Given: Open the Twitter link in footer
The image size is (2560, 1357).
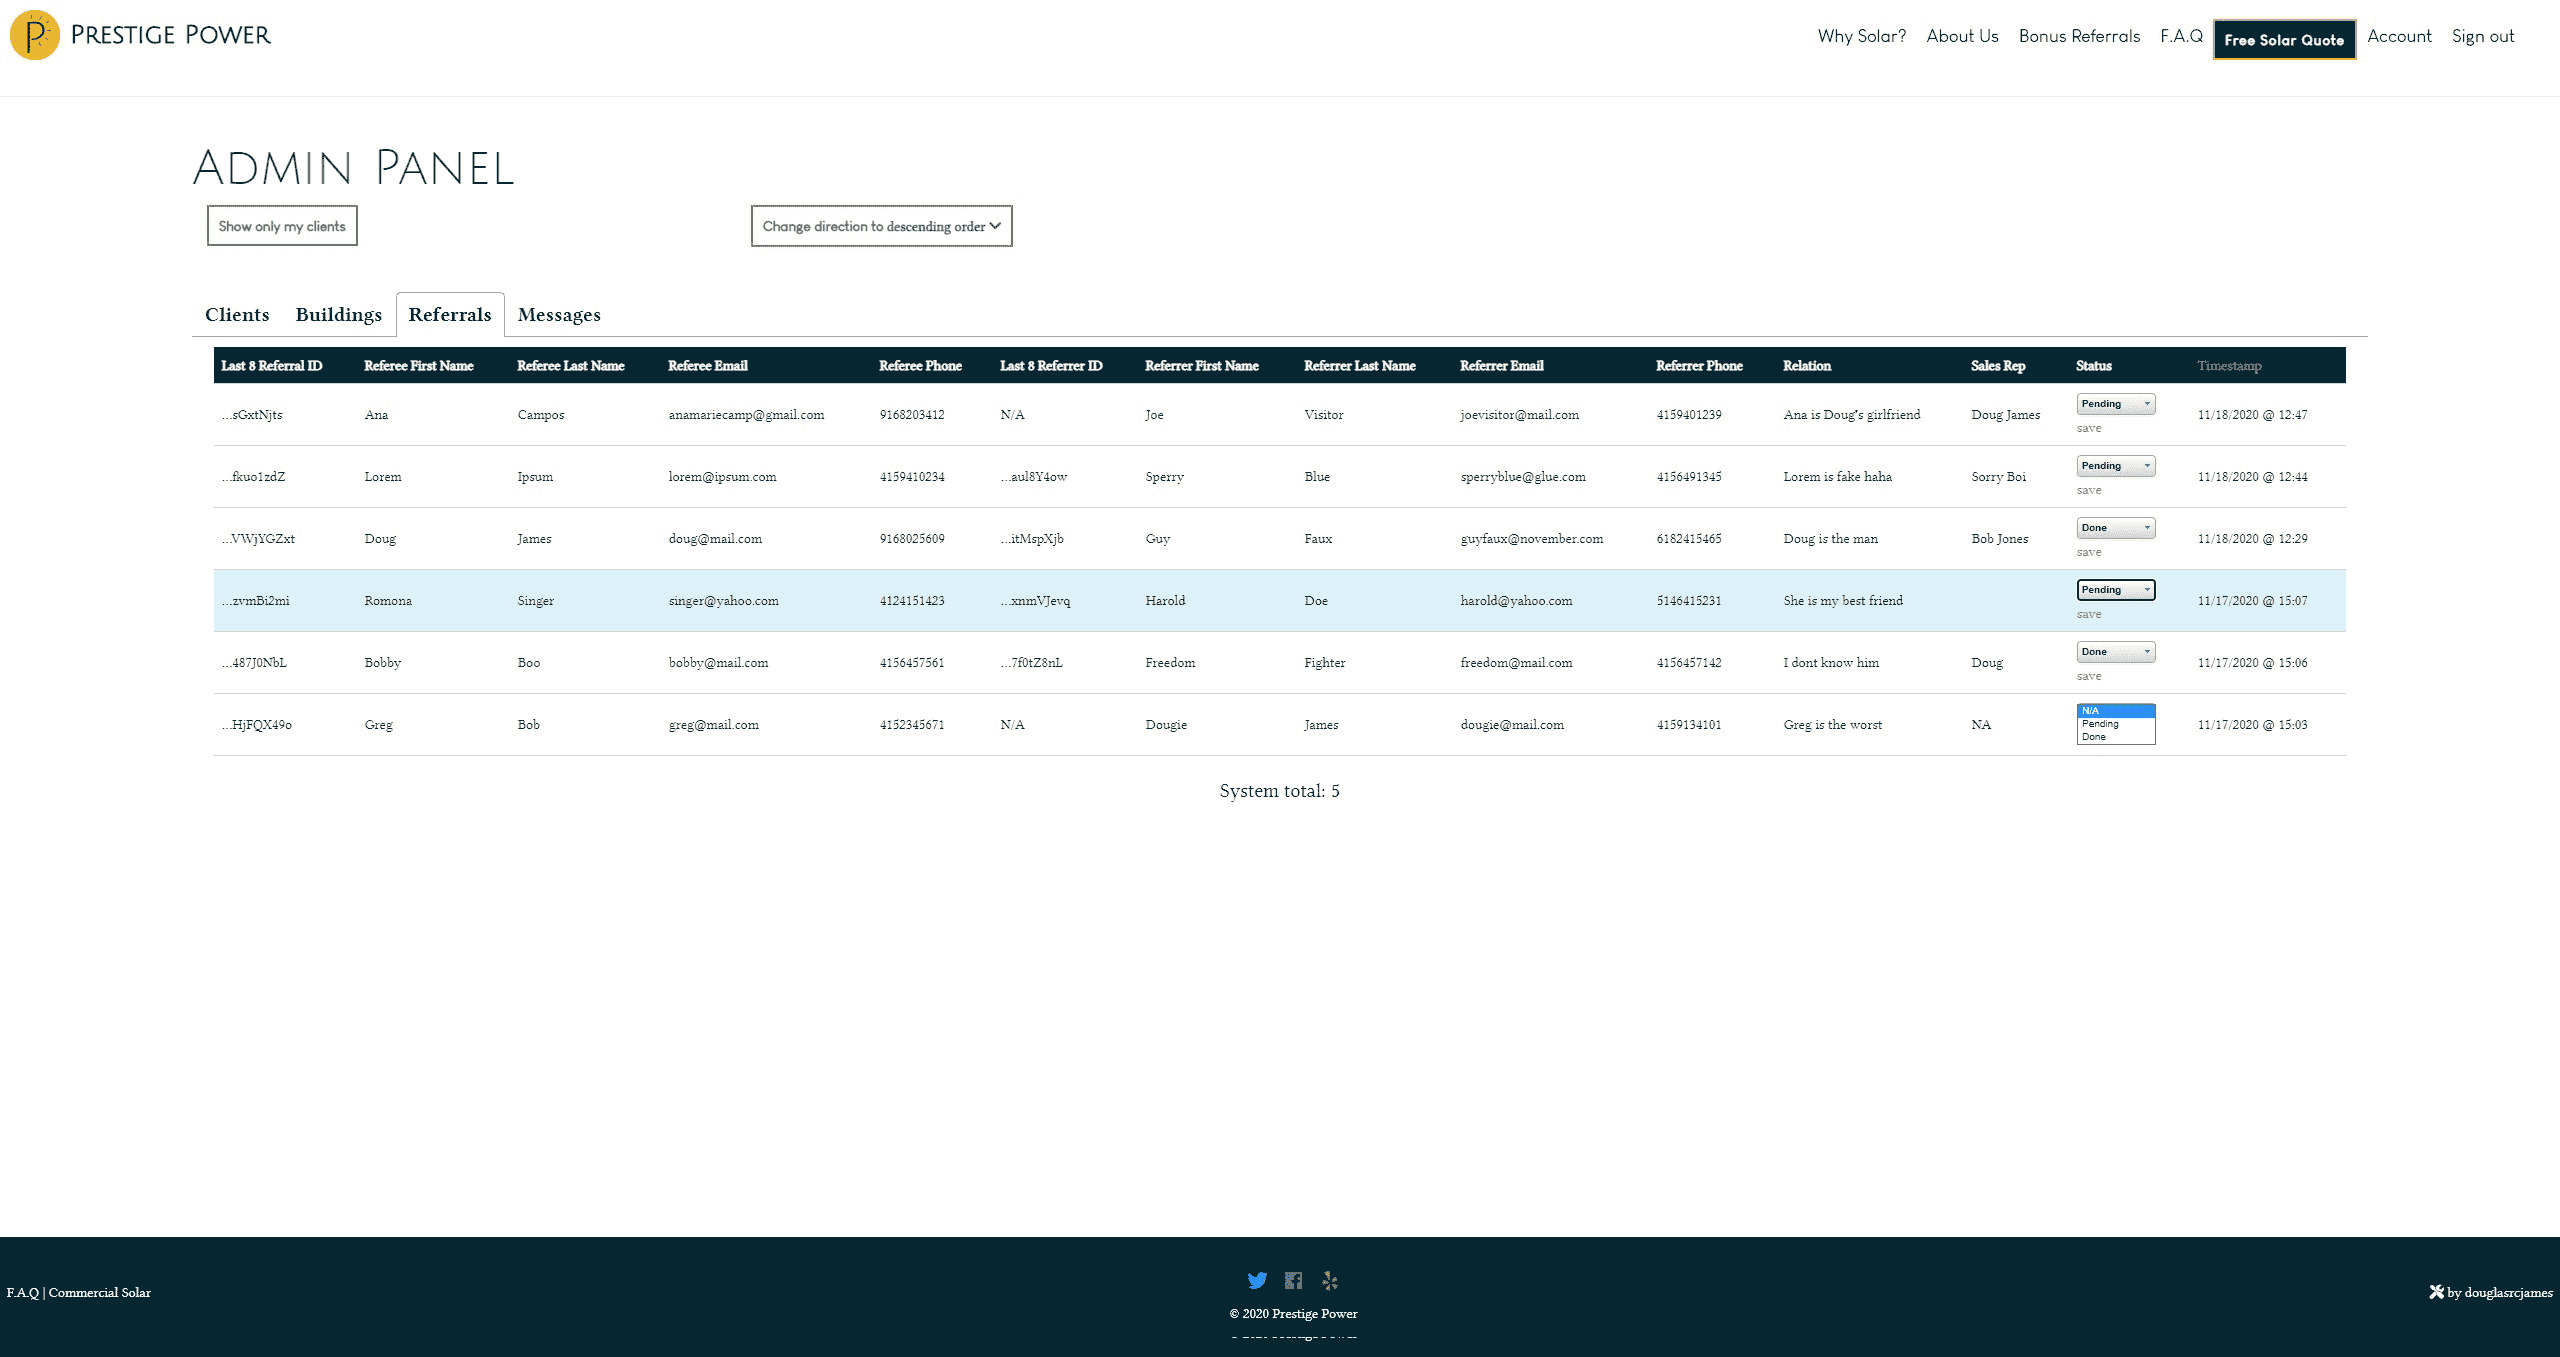Looking at the screenshot, I should [1257, 1280].
